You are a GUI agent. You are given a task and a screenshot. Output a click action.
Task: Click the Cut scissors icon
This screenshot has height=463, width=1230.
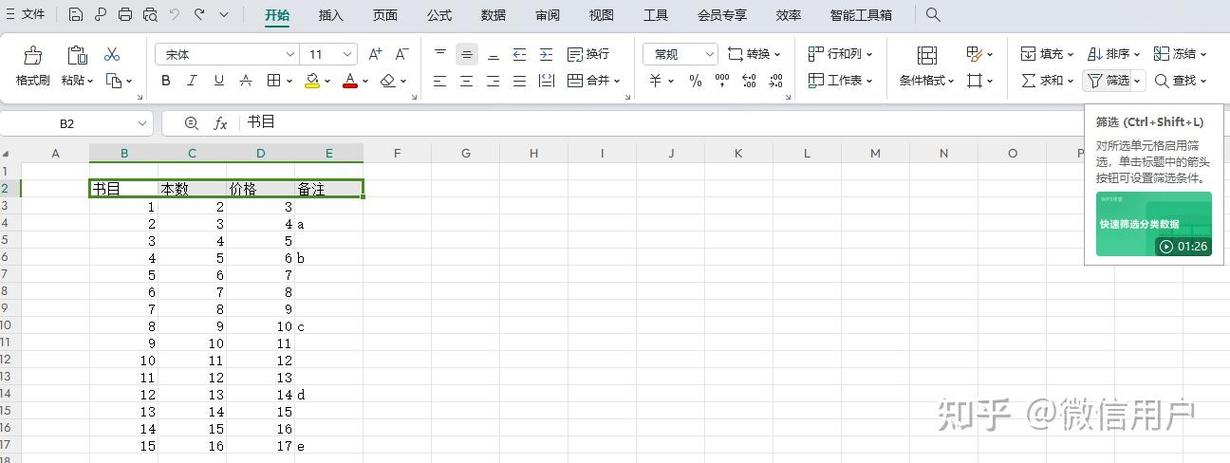click(112, 54)
